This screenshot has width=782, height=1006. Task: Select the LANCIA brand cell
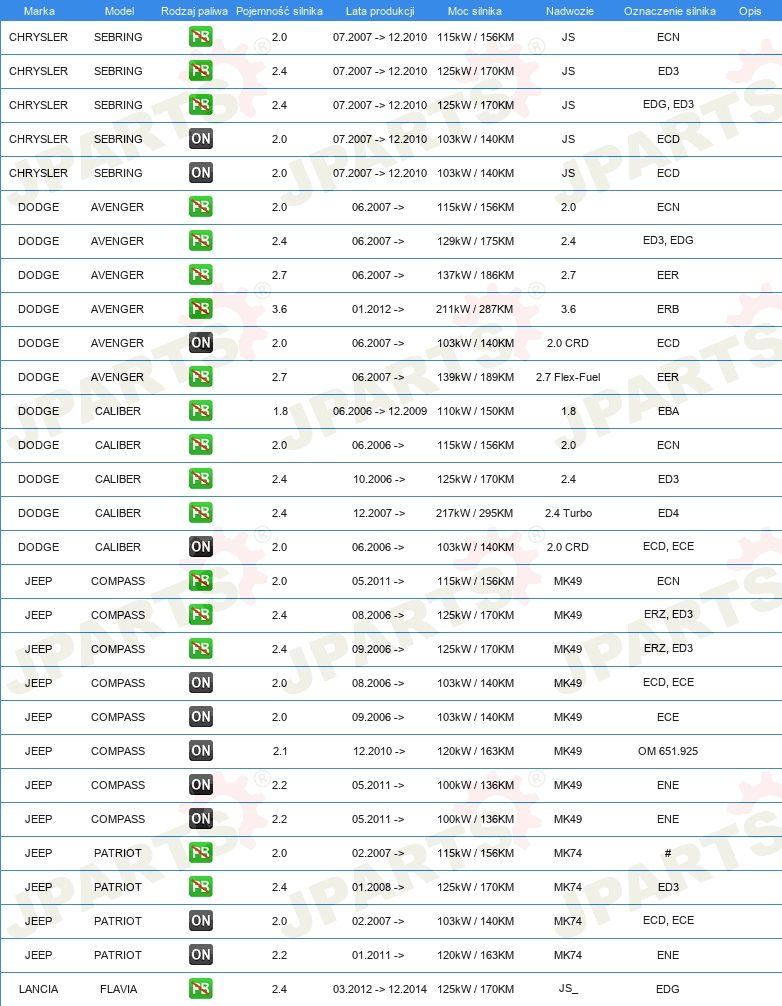(38, 989)
